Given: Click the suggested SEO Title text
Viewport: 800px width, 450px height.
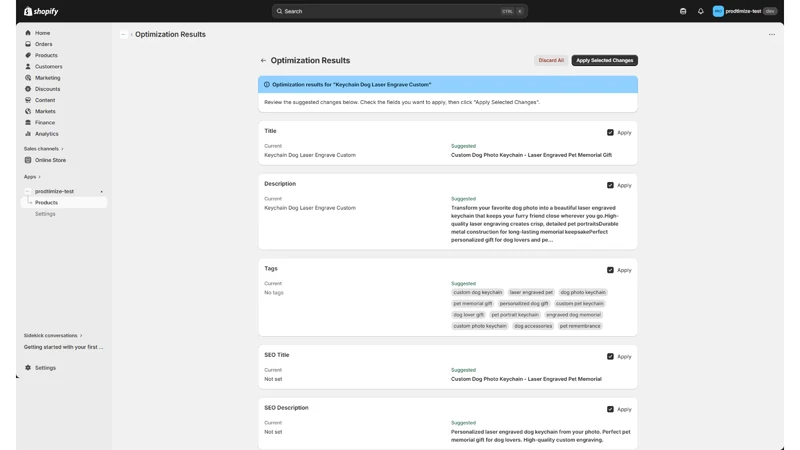Looking at the screenshot, I should tap(526, 379).
